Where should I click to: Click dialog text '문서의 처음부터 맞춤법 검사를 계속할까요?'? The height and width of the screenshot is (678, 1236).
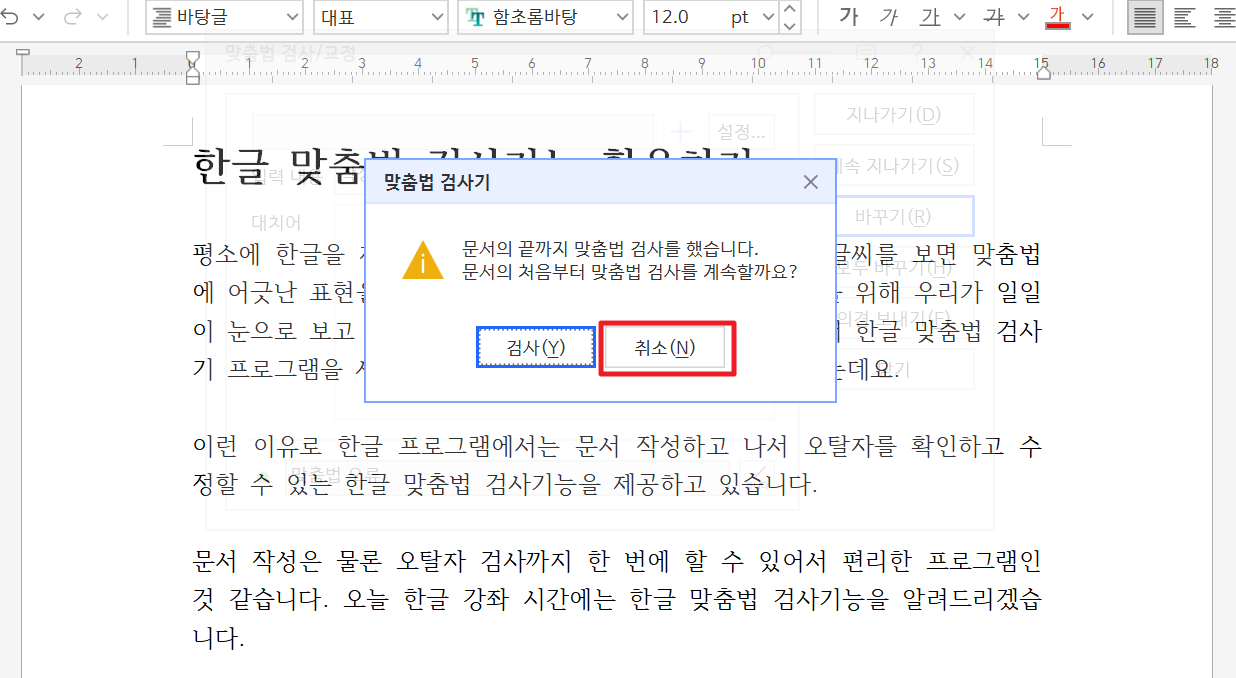tap(630, 271)
